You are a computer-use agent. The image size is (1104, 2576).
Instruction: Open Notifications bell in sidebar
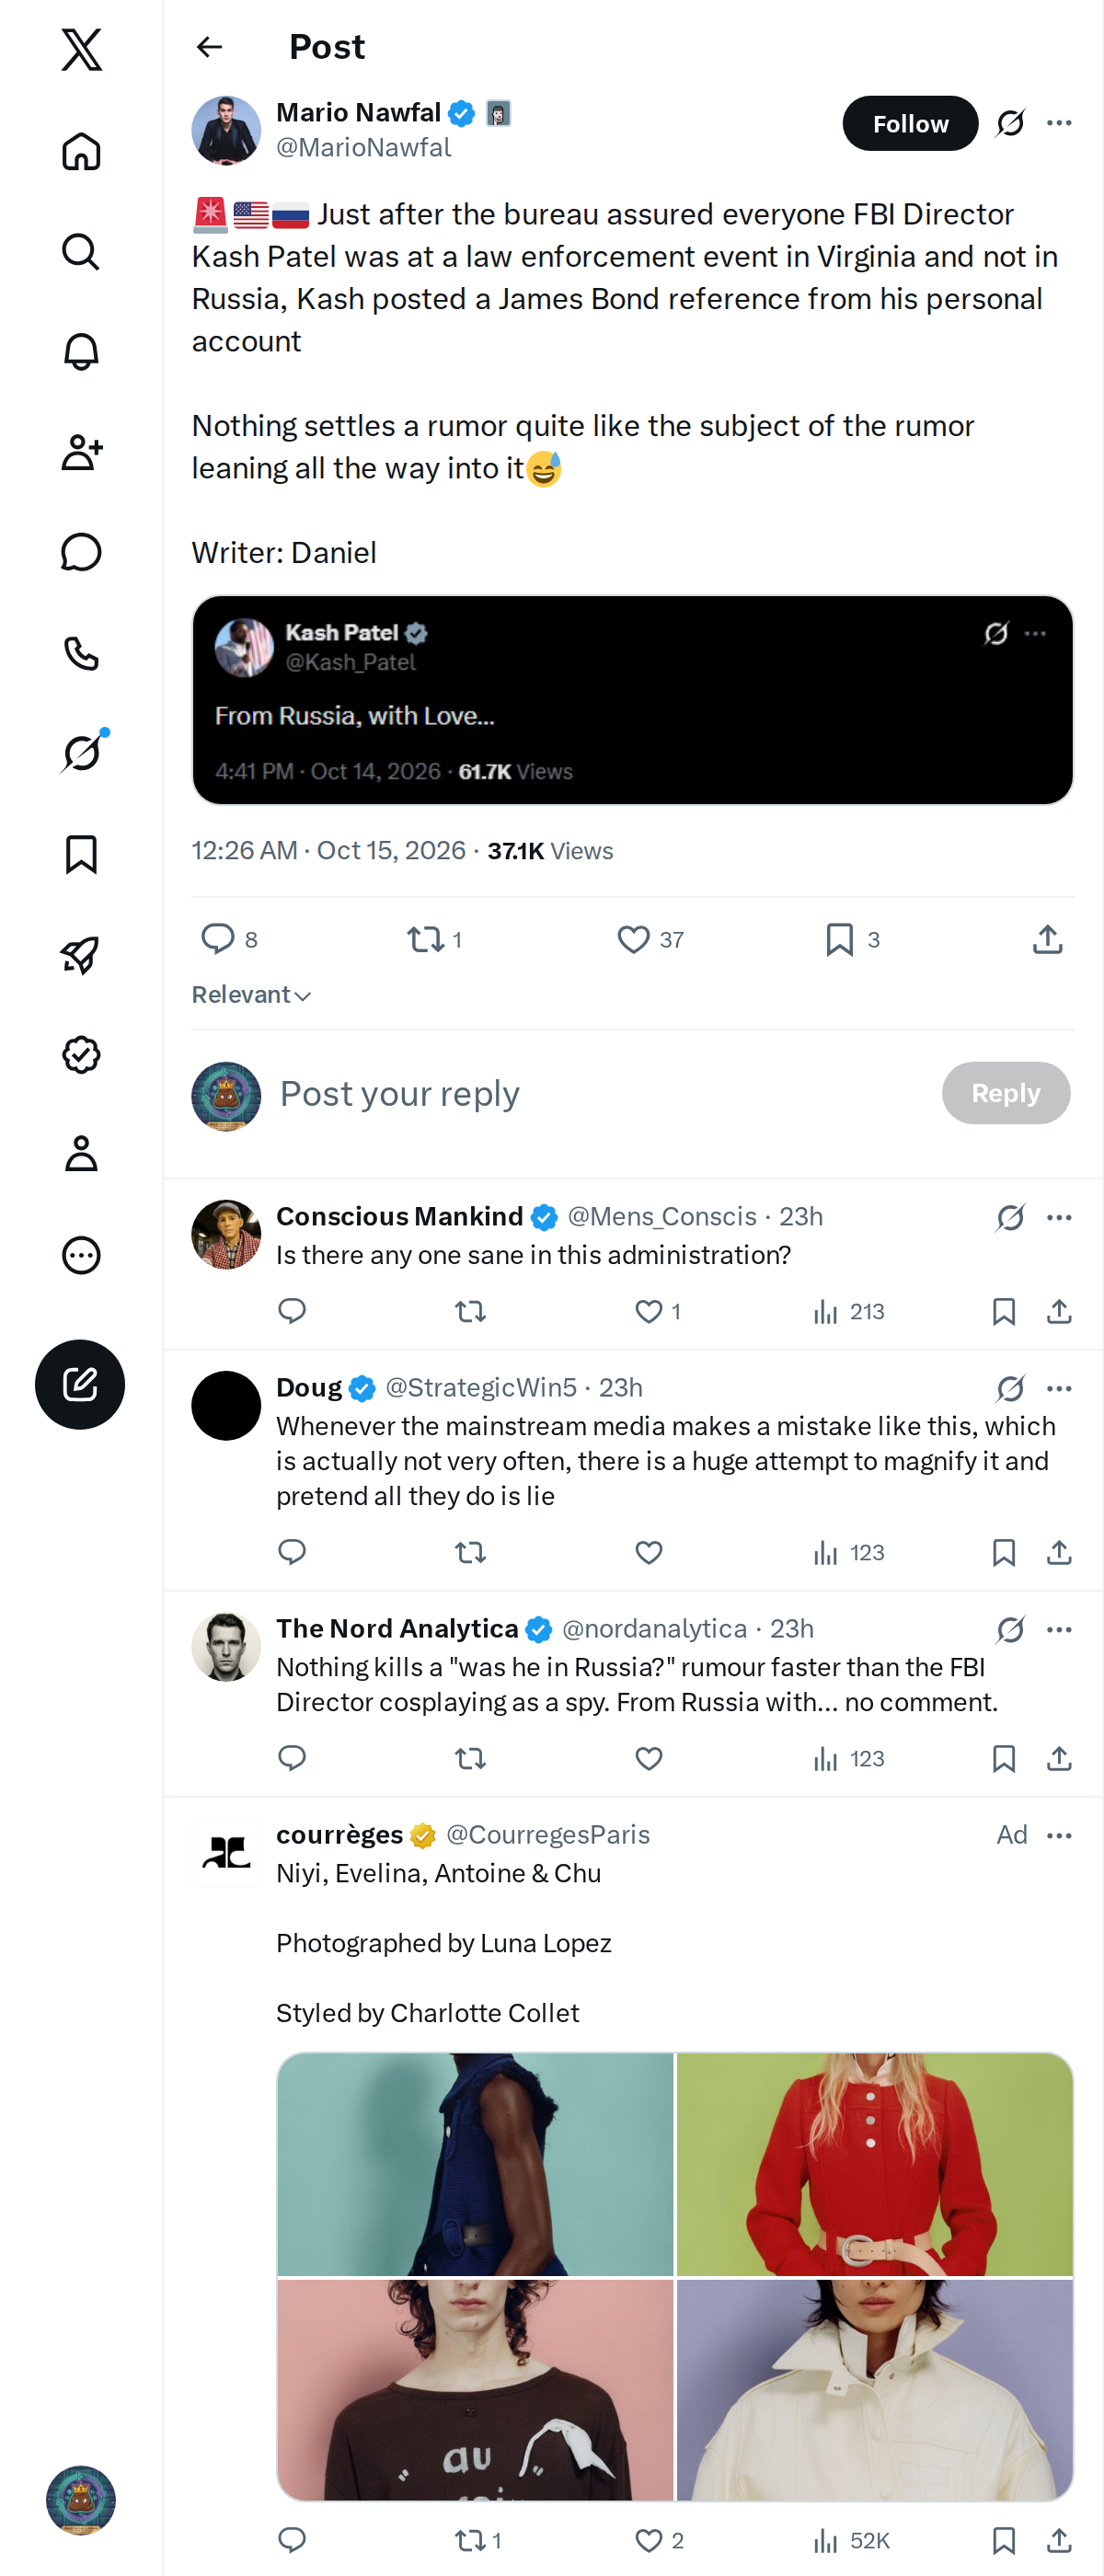(81, 352)
